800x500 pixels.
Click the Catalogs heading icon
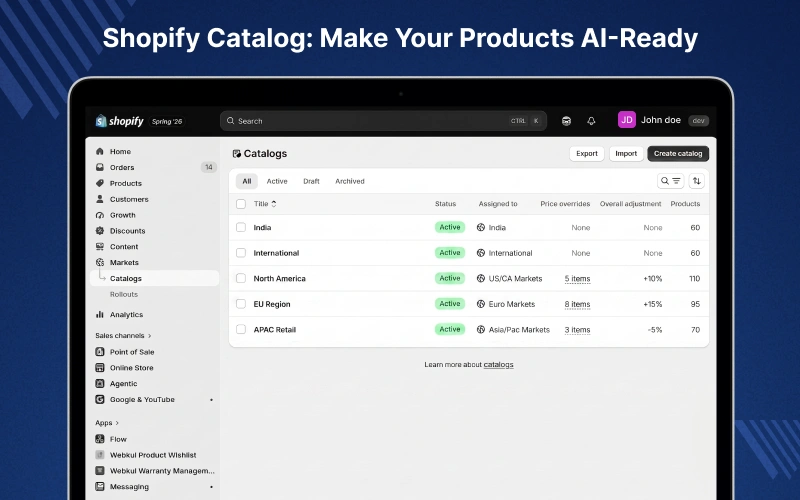(237, 154)
